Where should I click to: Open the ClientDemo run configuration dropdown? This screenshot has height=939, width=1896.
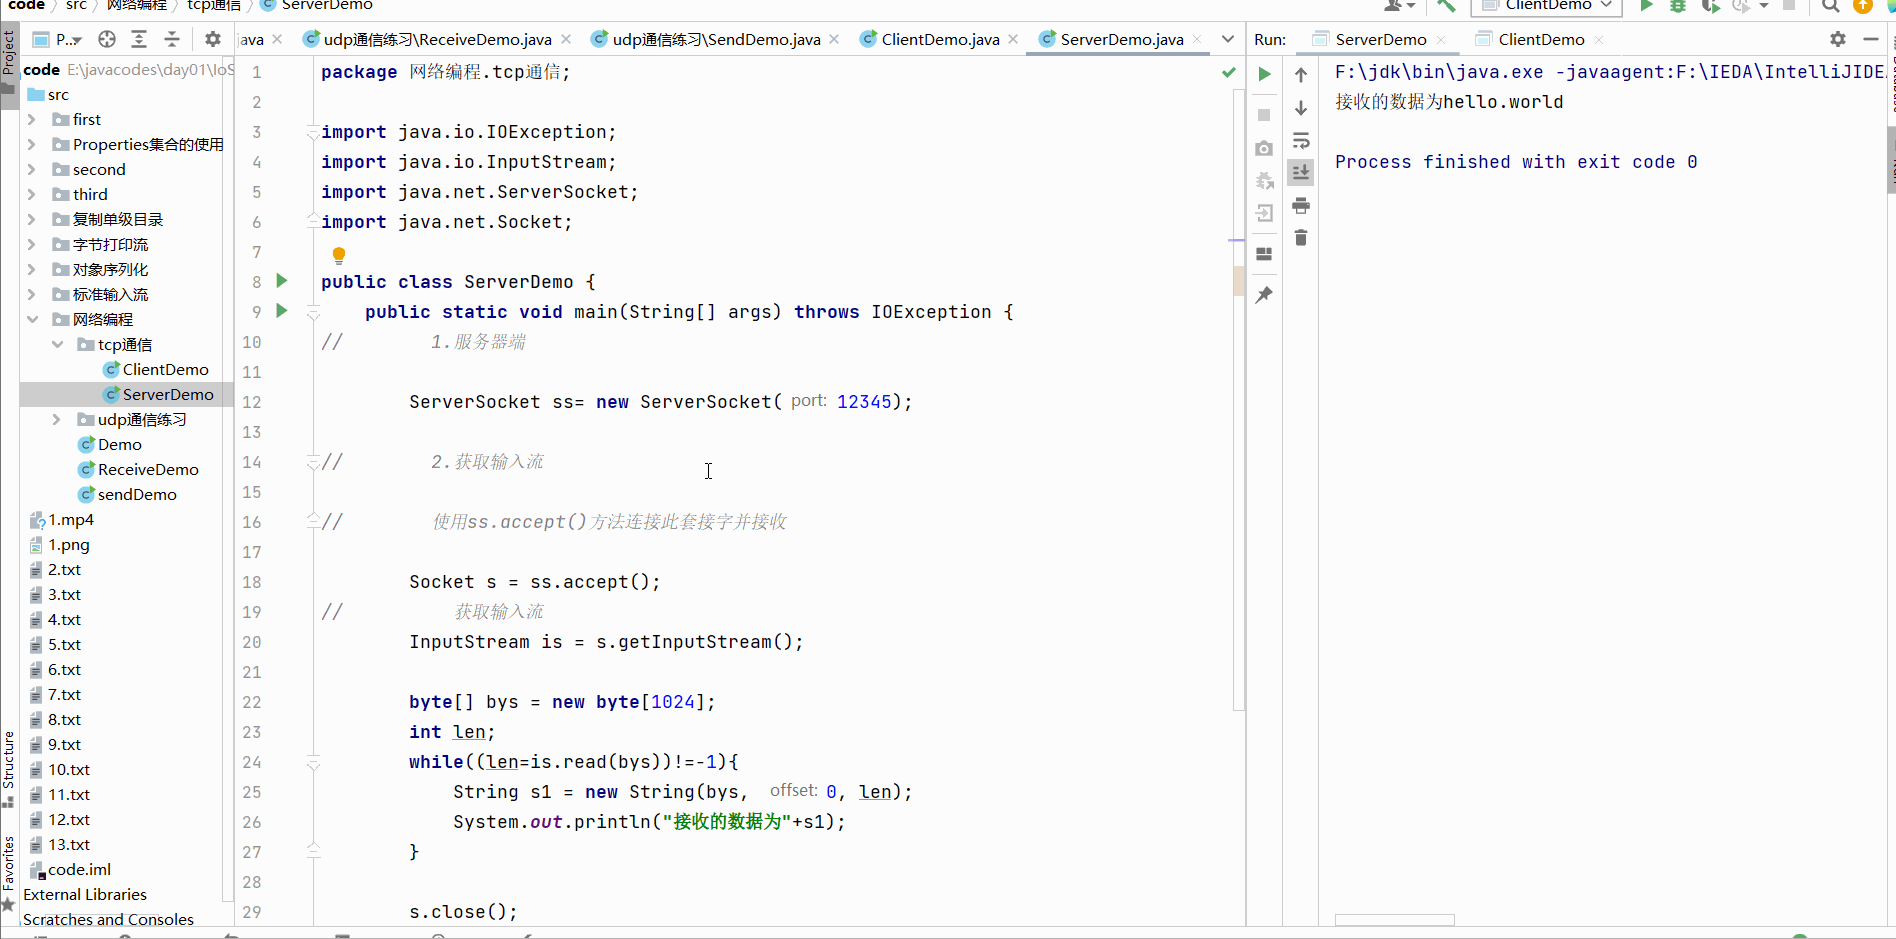tap(1546, 5)
